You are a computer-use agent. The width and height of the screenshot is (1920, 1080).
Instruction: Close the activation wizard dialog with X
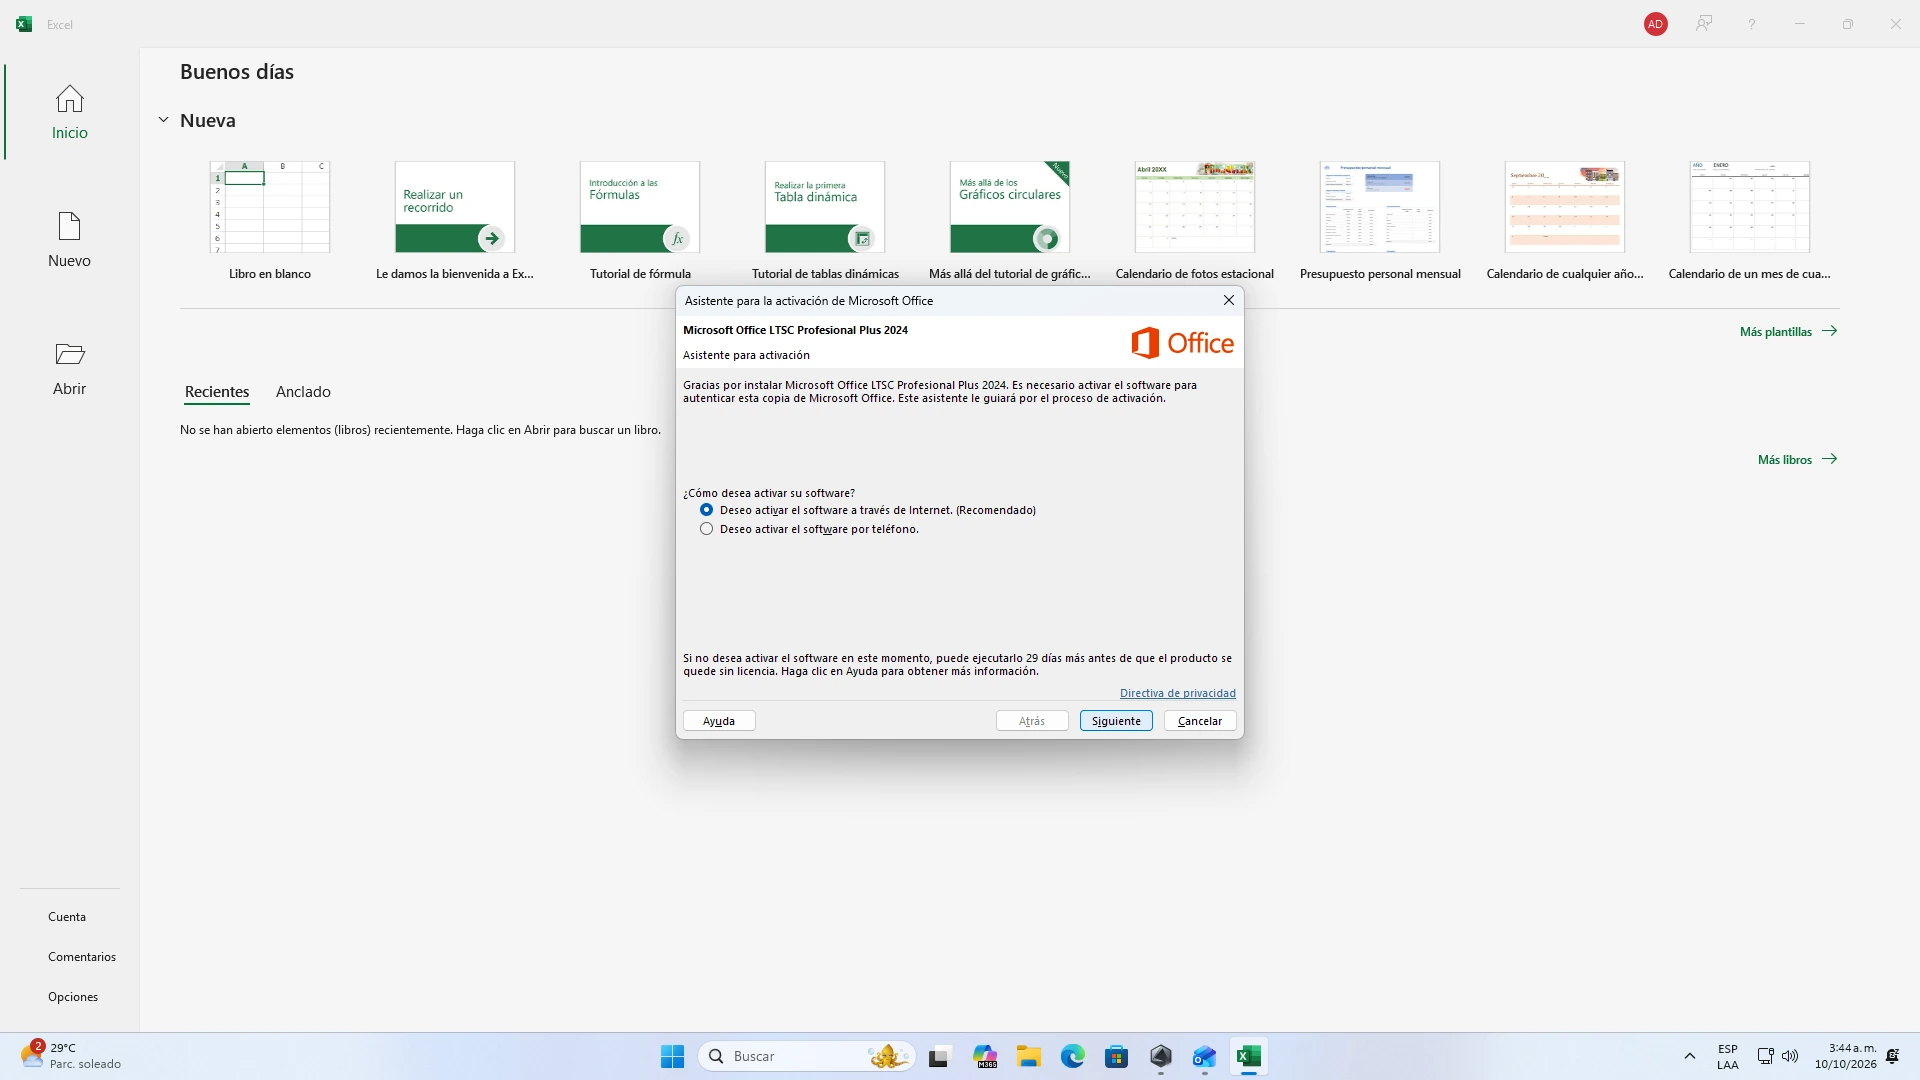click(1228, 300)
